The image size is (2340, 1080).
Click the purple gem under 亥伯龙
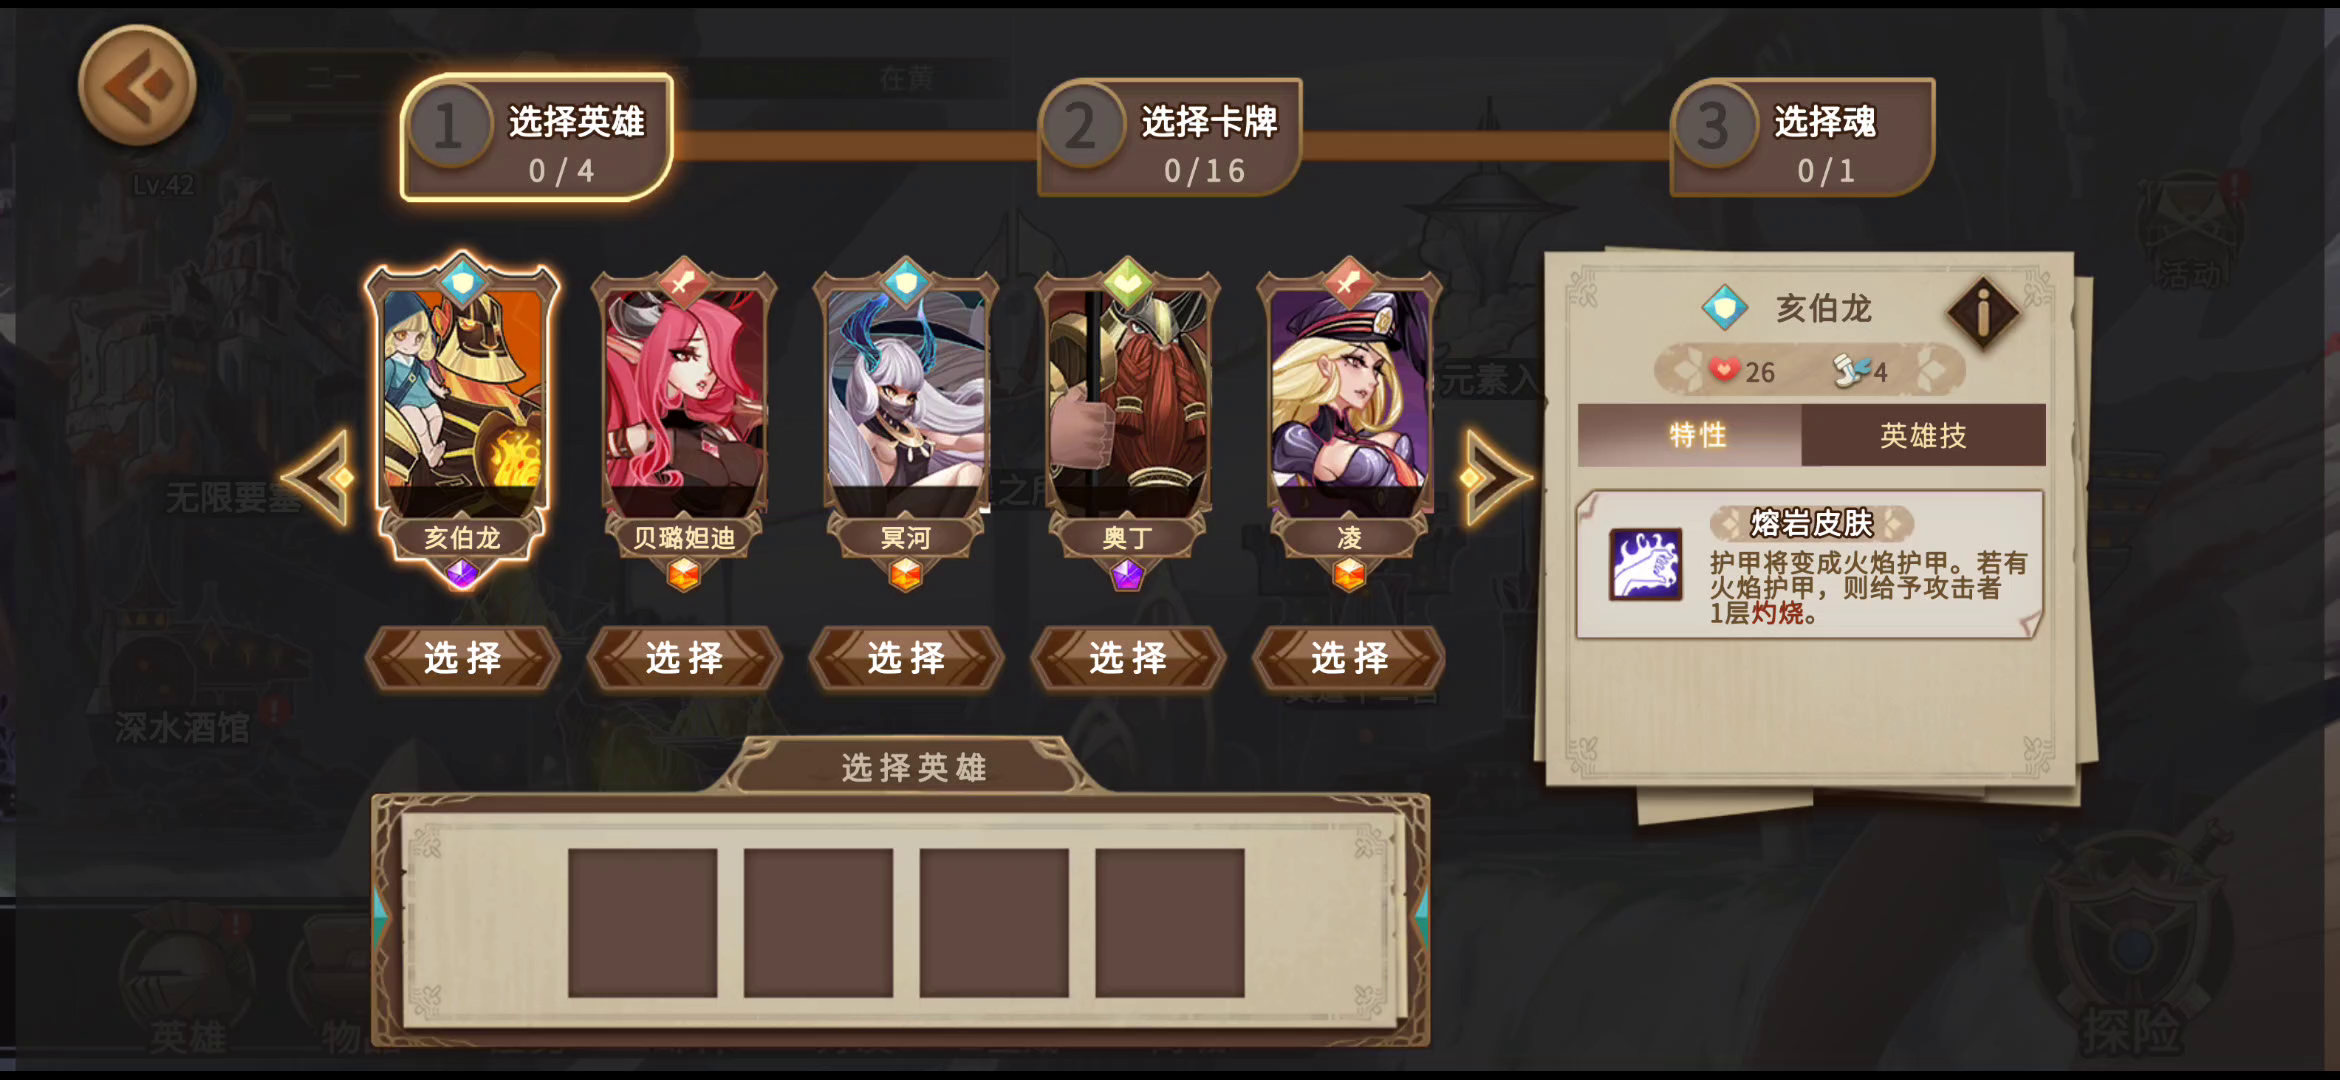click(461, 574)
